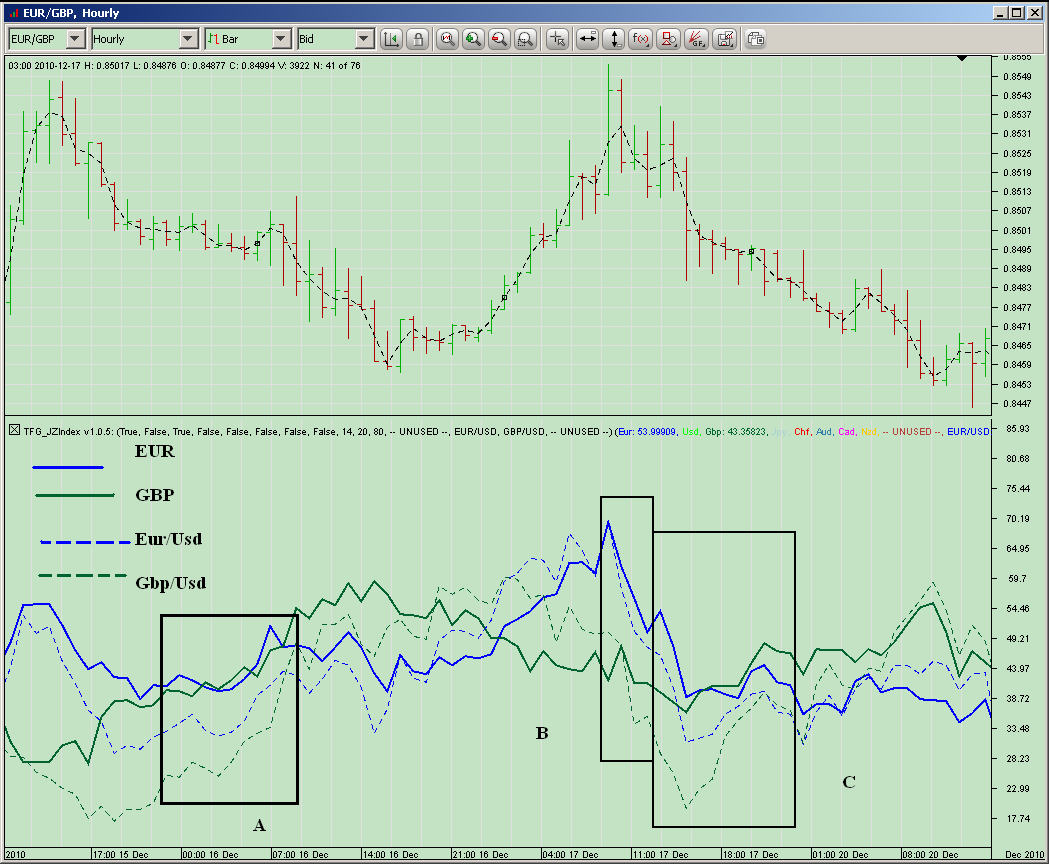
Task: Select the zoom-to-rectangle magnifier tool
Action: pos(525,39)
